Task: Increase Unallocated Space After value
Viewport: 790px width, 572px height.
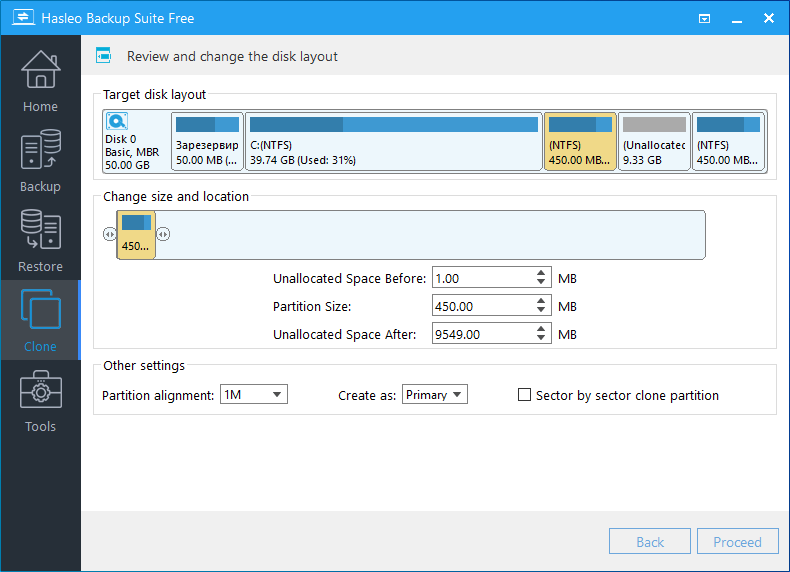Action: pos(541,328)
